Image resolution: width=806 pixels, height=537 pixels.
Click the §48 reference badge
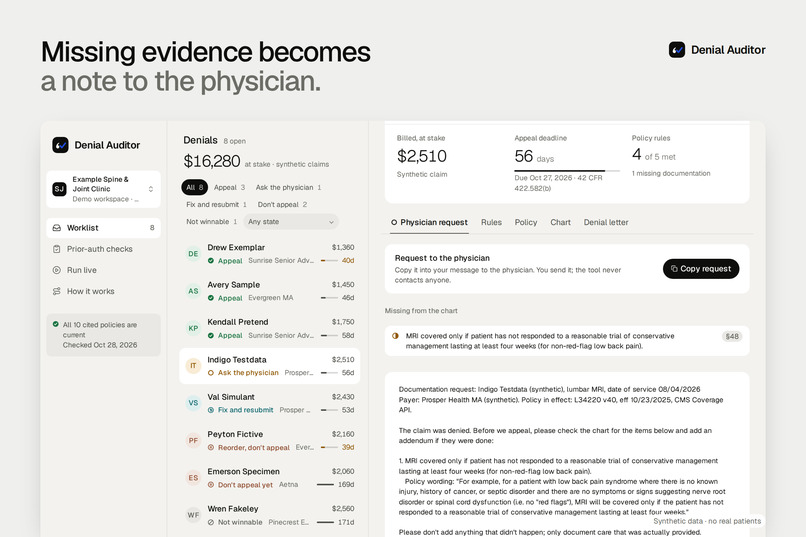point(732,336)
